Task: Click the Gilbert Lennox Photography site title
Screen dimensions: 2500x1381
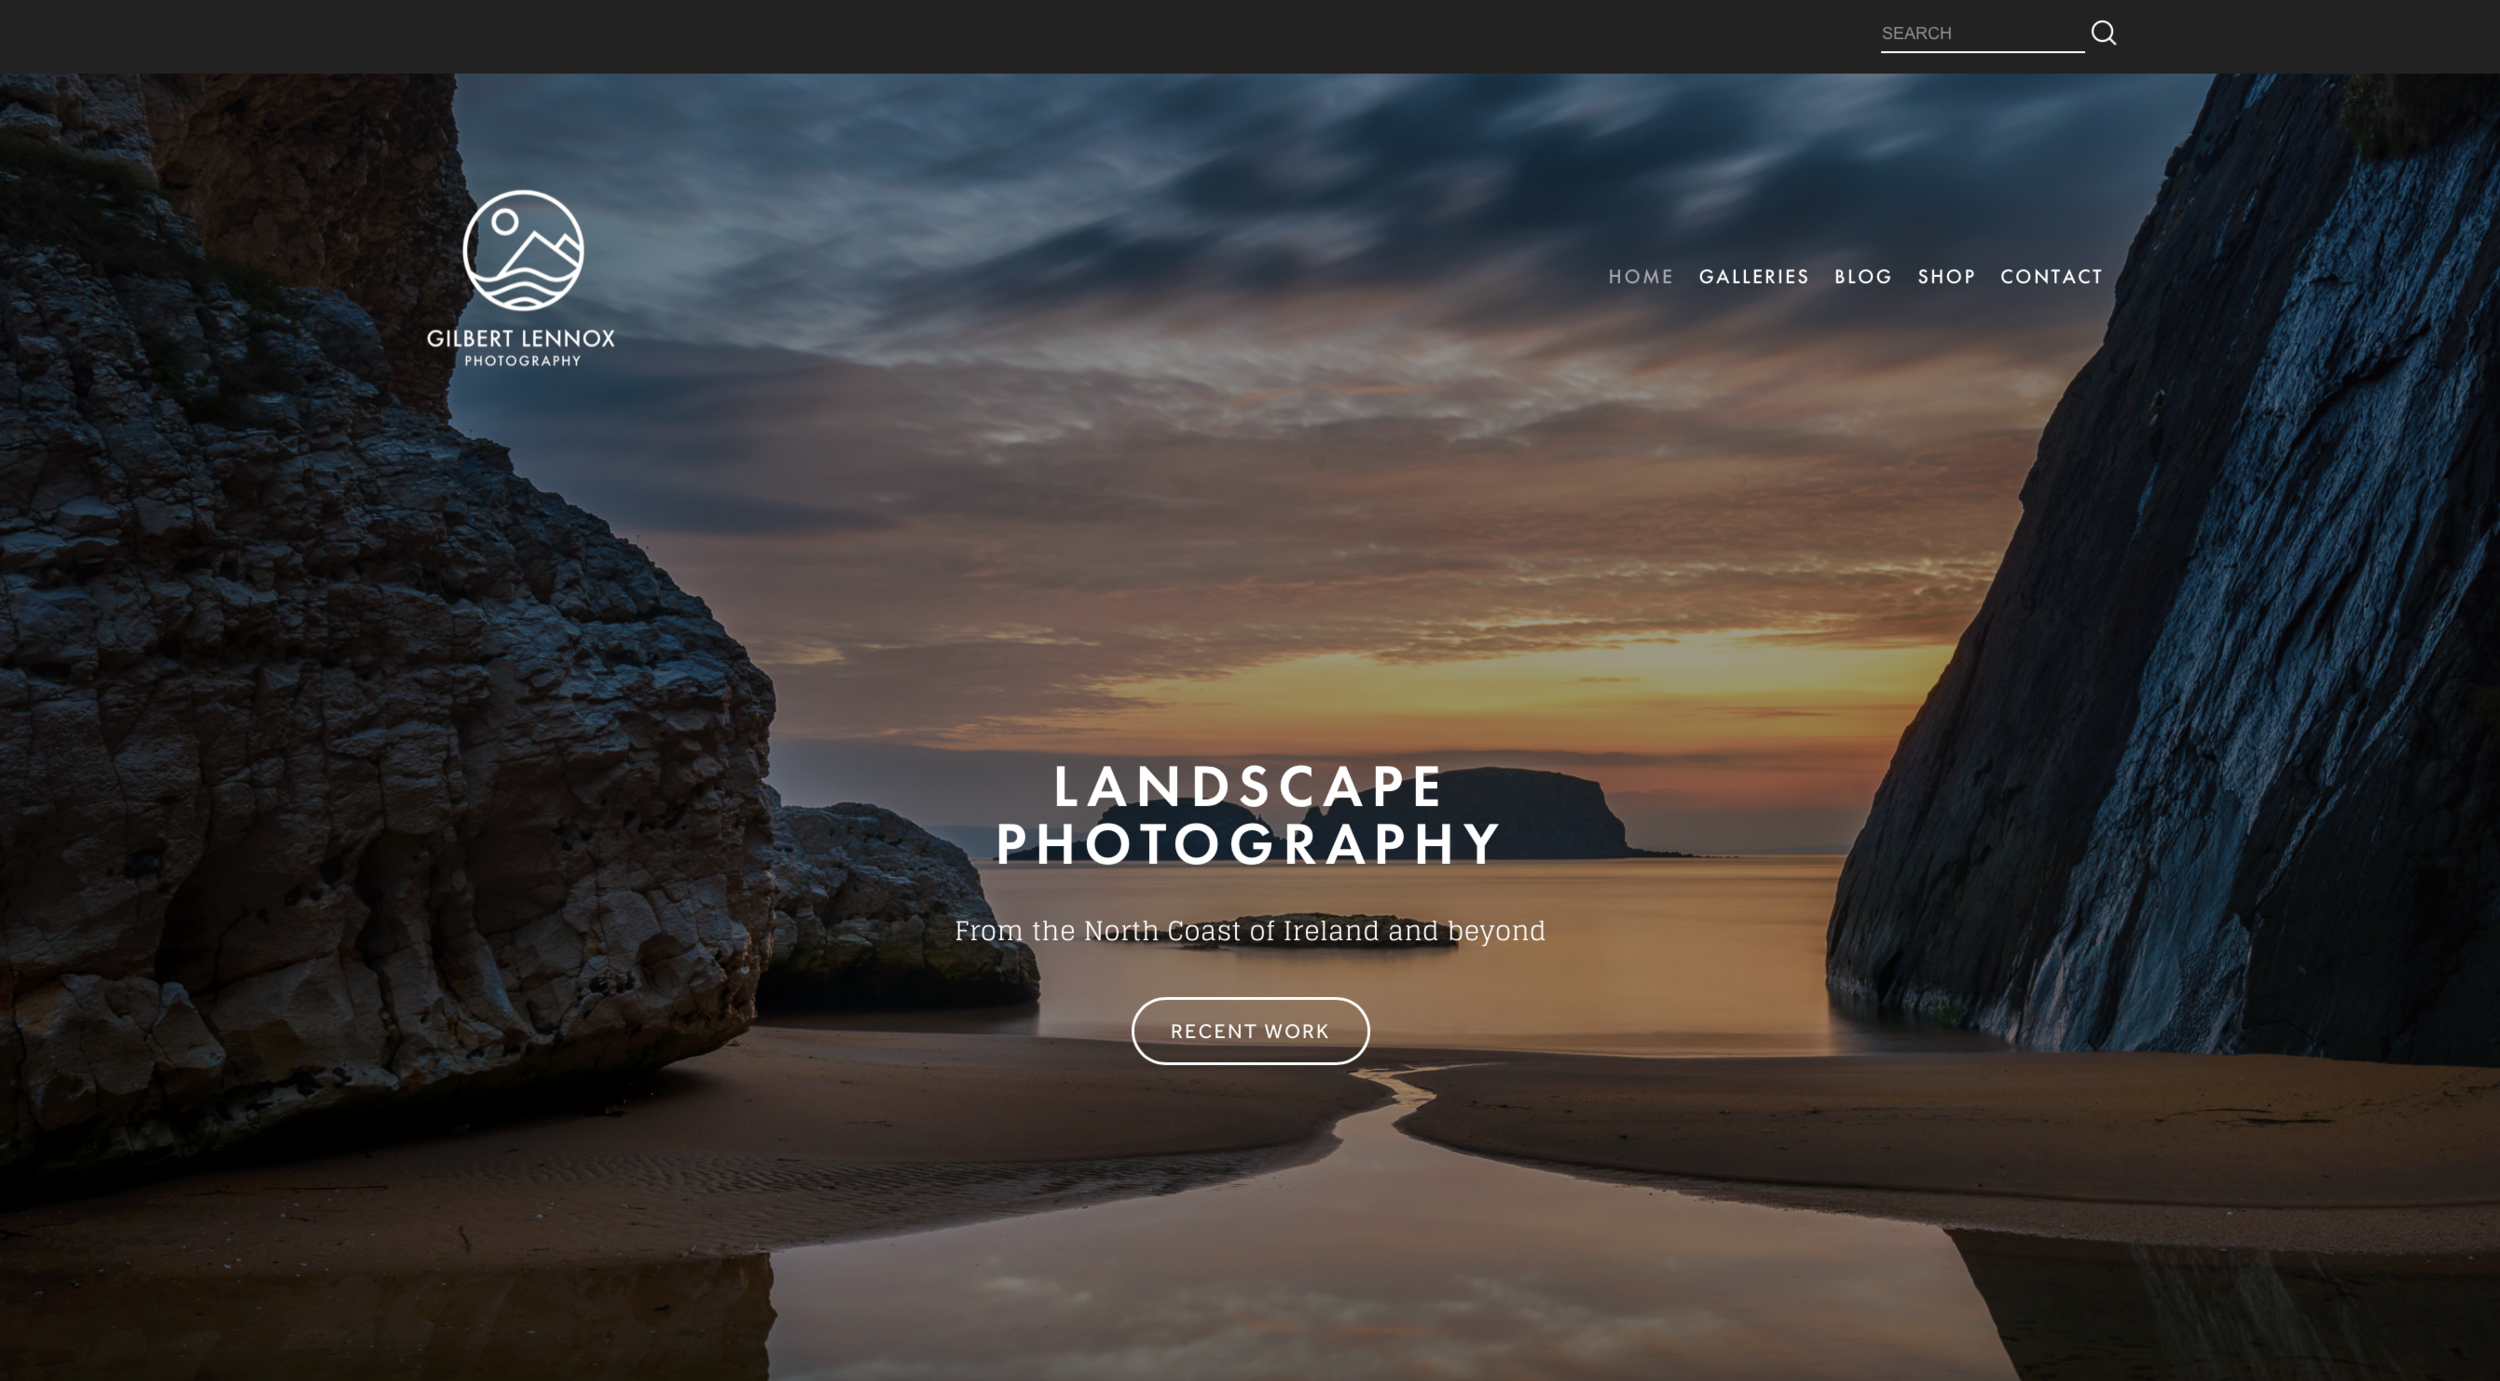Action: click(x=521, y=347)
